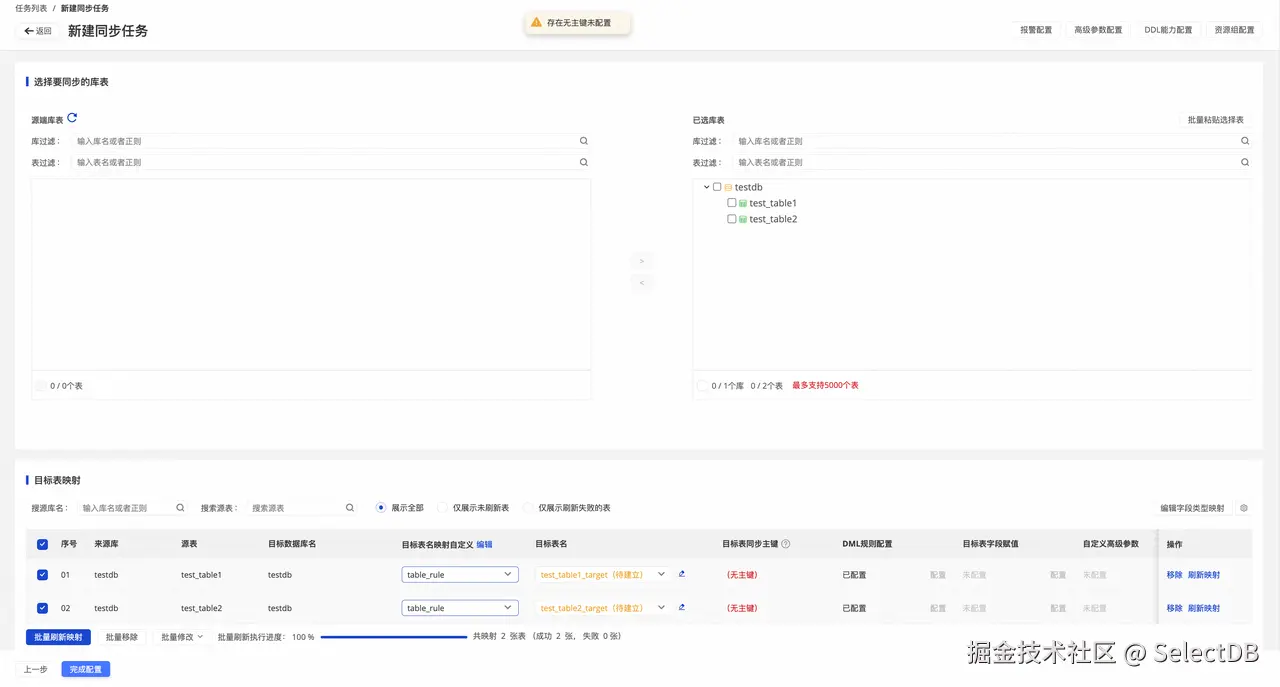Screen dimensions: 1280x687
Task: Click search icon in 搜索源表 field
Action: 350,508
